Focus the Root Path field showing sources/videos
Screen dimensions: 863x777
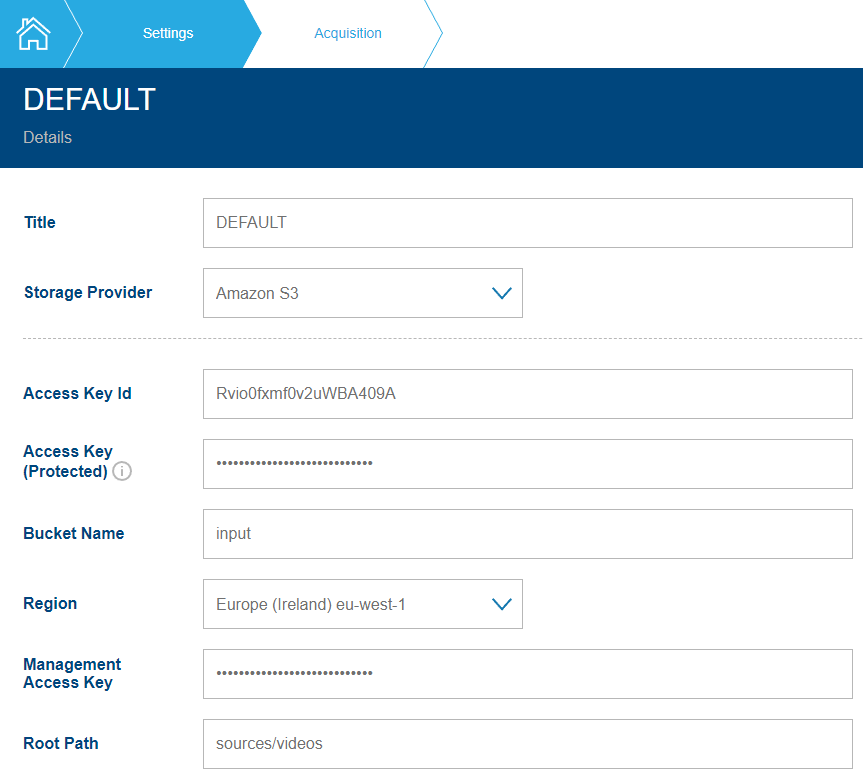pyautogui.click(x=527, y=743)
